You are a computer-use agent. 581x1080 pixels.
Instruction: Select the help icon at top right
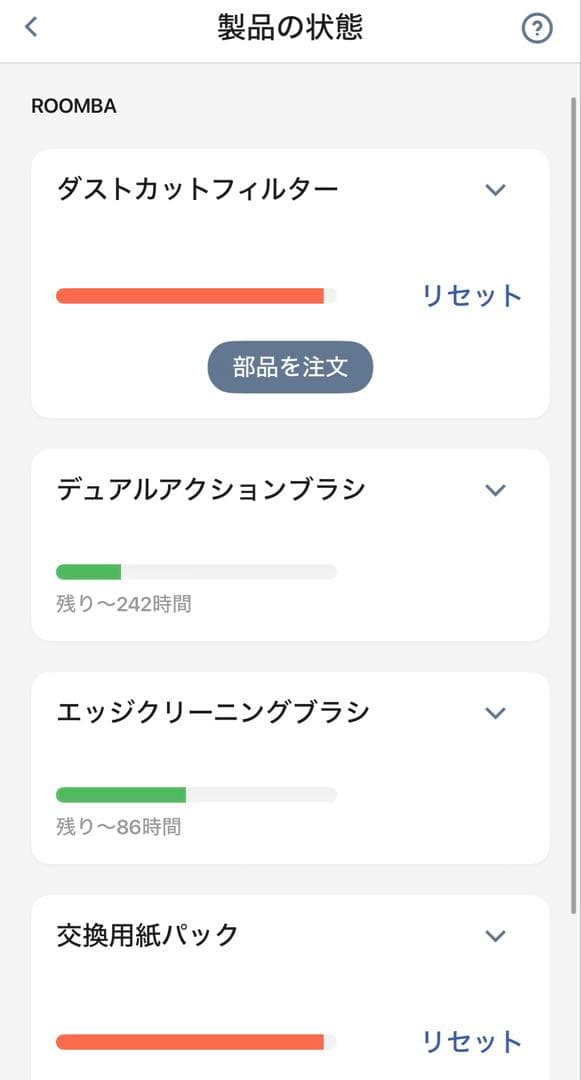[536, 27]
